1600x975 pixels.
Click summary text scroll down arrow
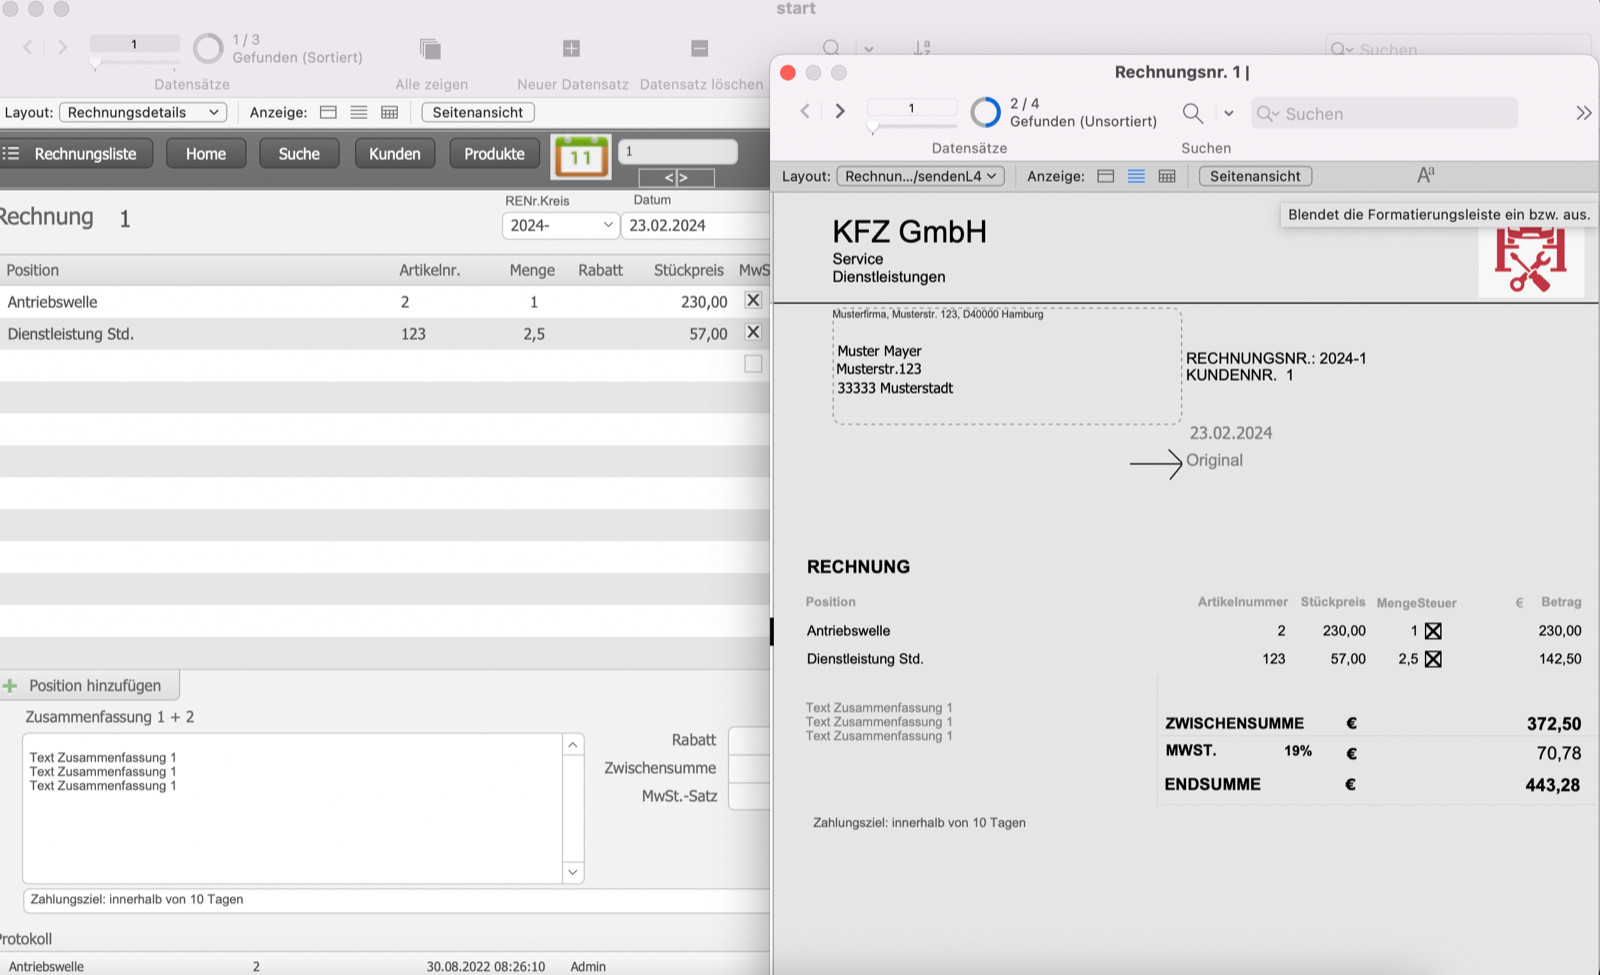point(573,872)
